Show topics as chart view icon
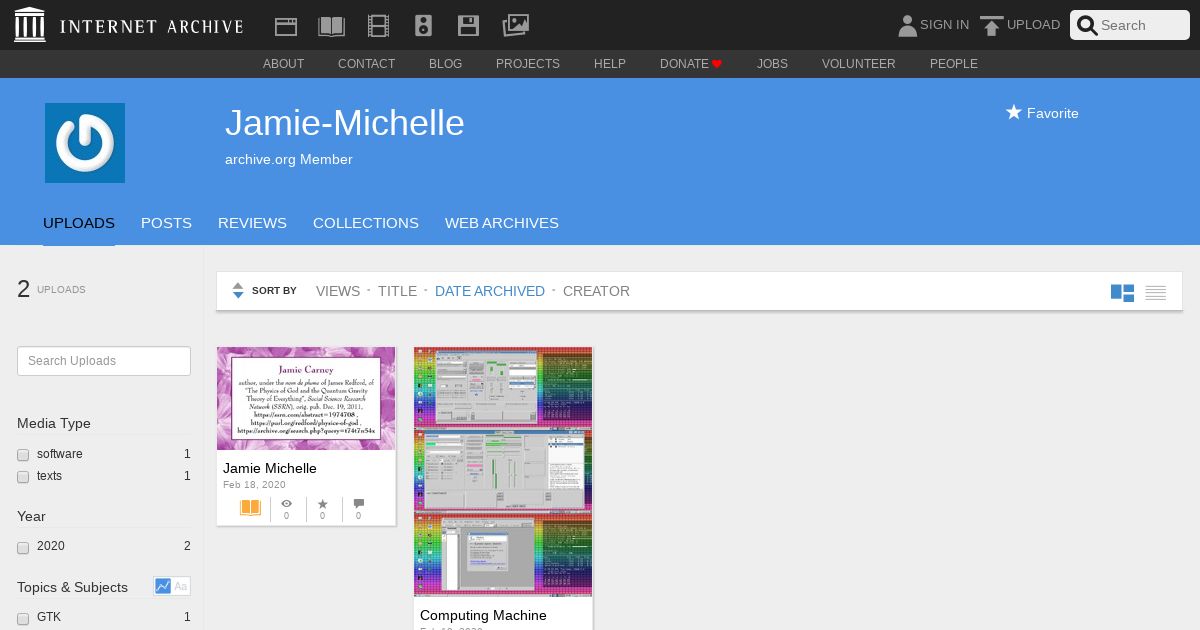 (x=163, y=586)
